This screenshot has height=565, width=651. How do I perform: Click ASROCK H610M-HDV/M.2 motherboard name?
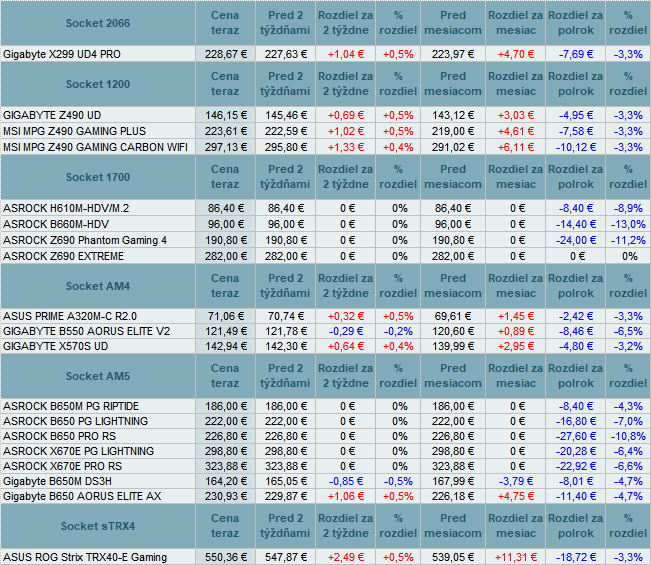66,208
